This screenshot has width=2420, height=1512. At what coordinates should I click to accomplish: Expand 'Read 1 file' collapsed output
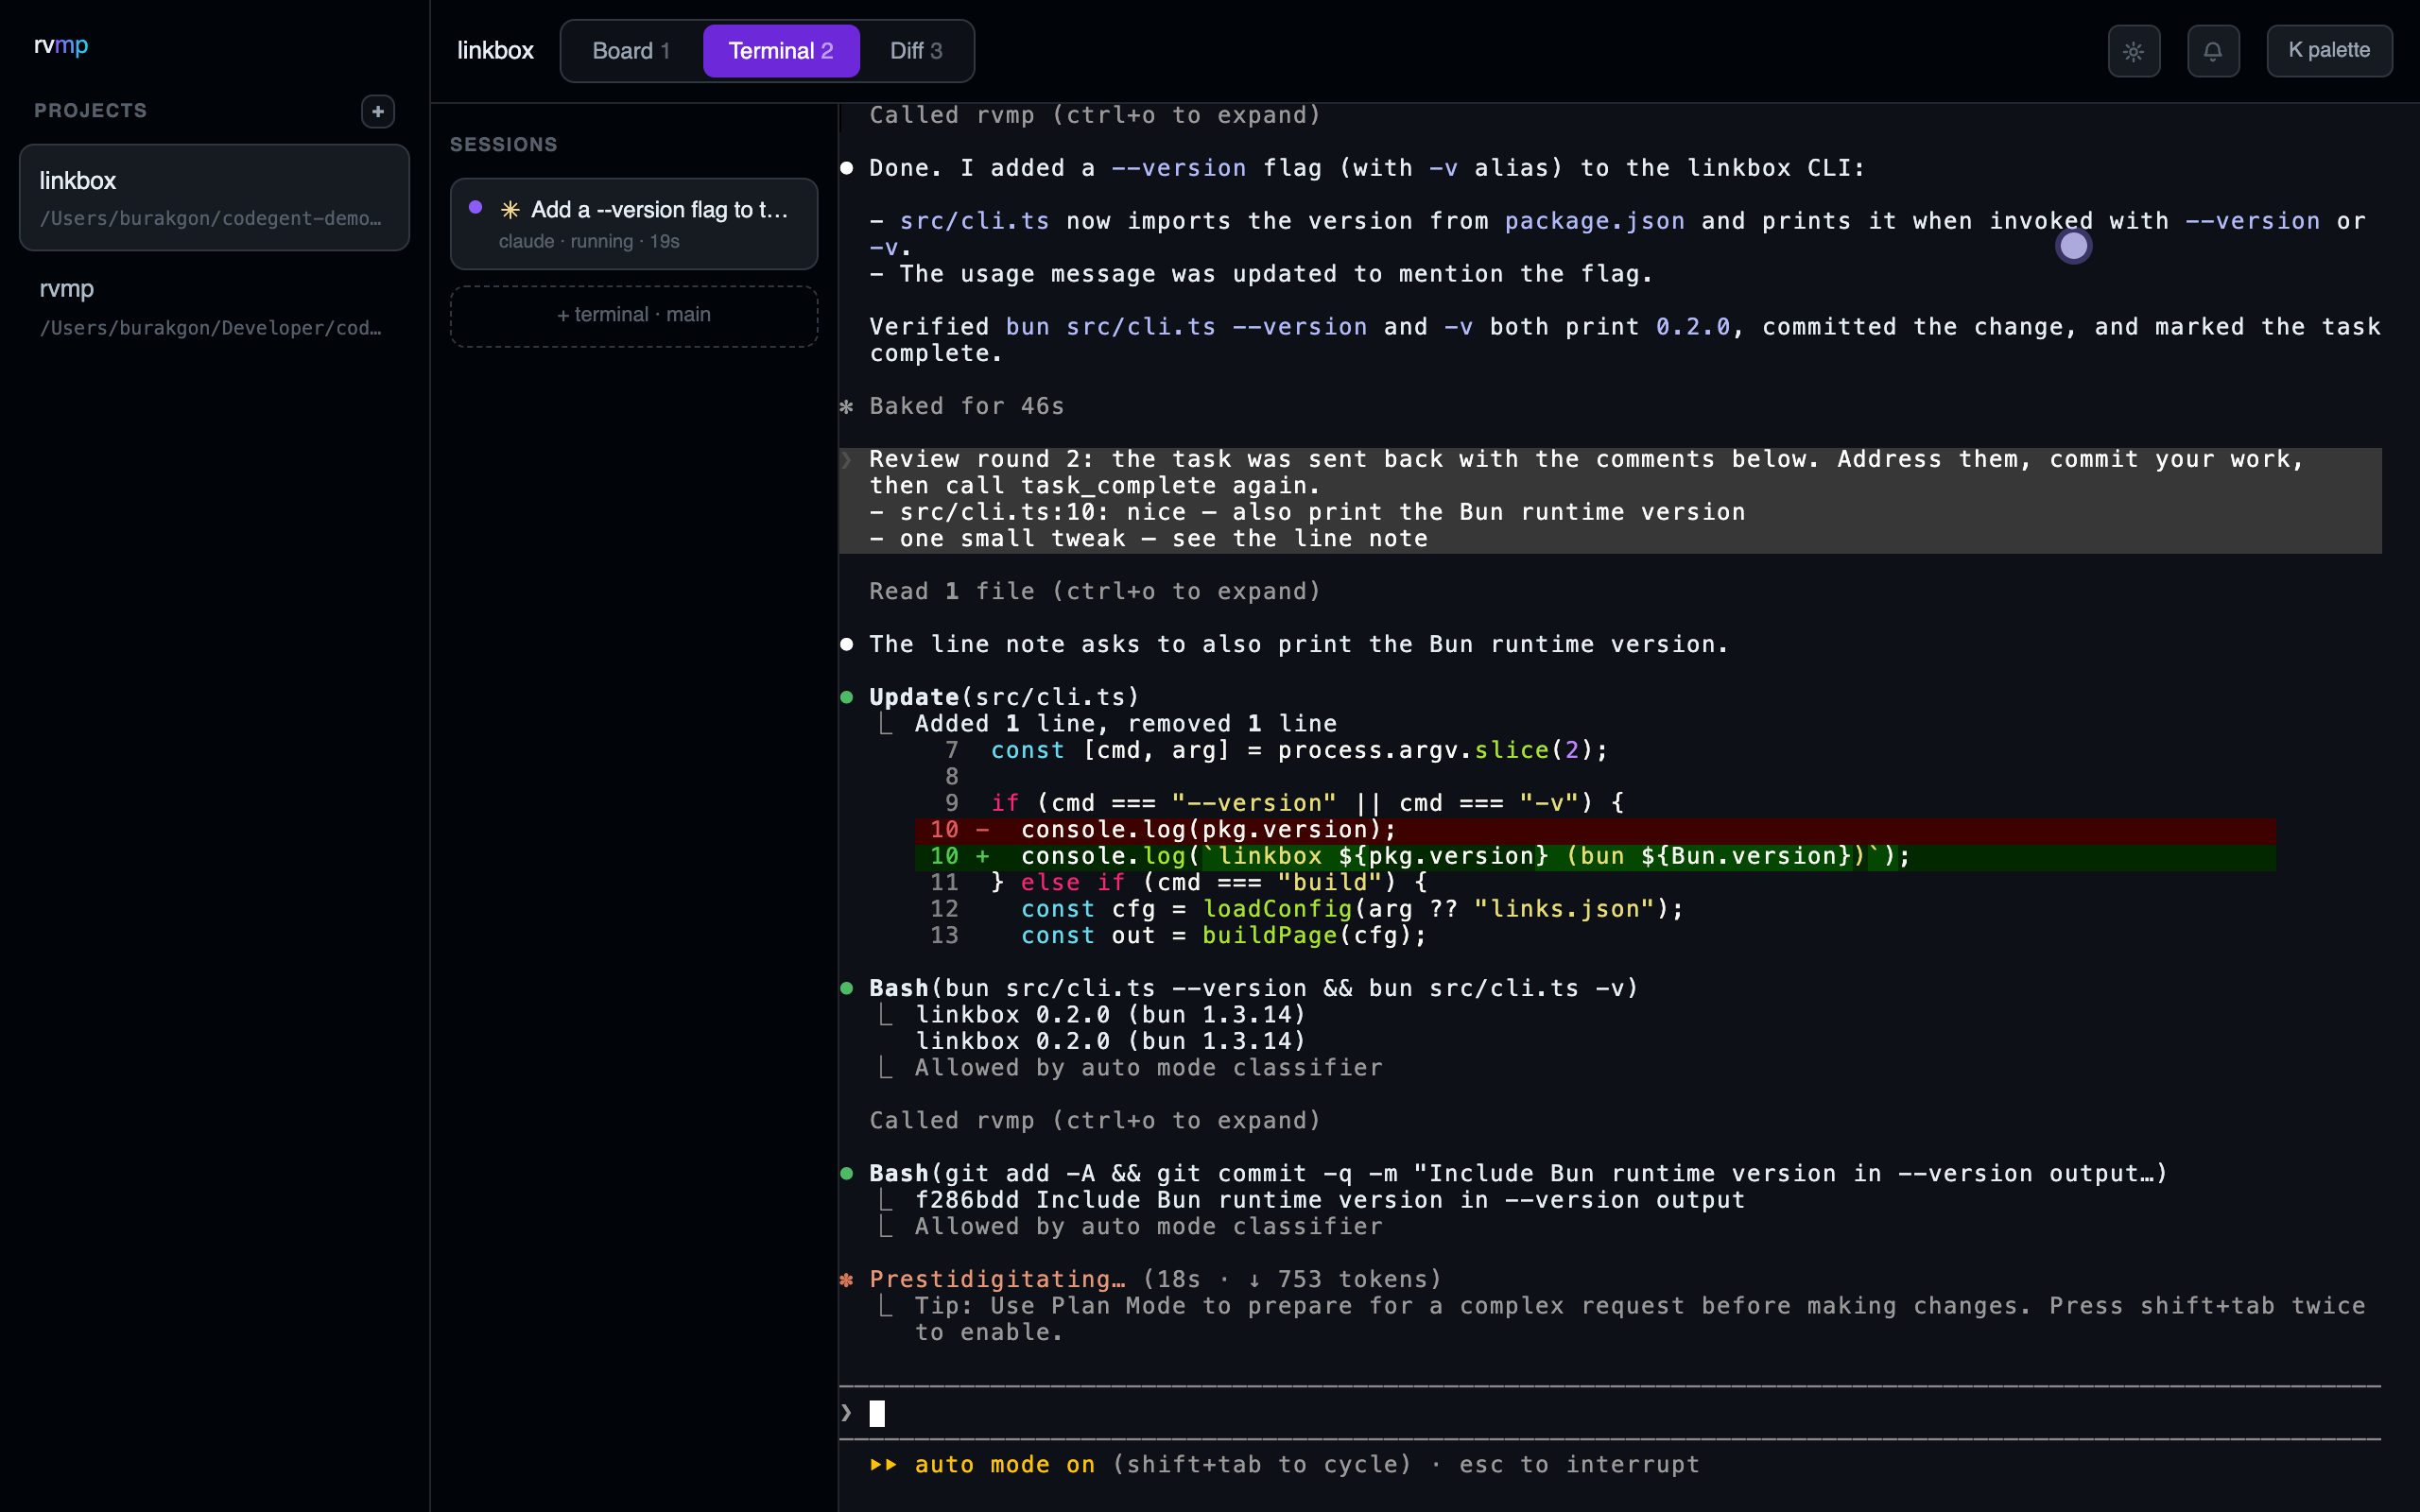(1094, 591)
